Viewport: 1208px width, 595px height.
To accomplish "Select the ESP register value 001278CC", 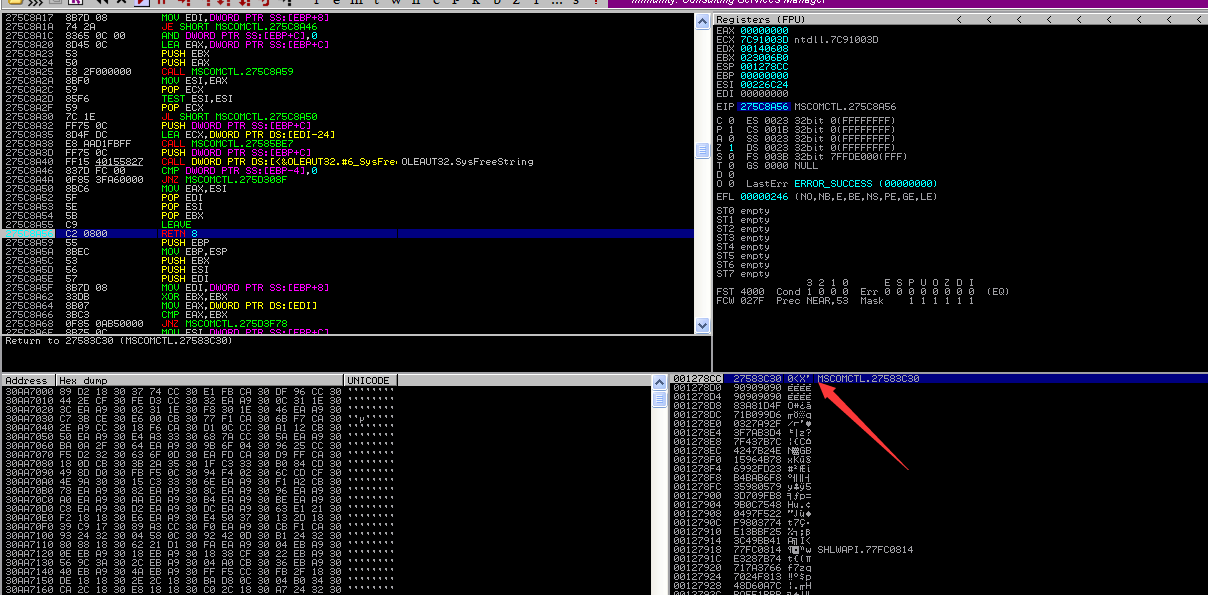I will coord(763,67).
